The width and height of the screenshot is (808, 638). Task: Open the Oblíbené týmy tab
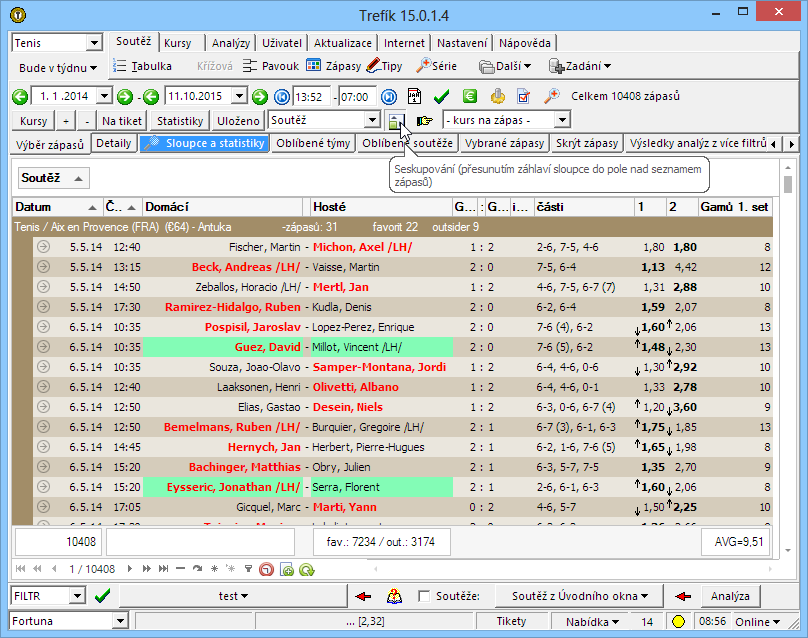312,144
